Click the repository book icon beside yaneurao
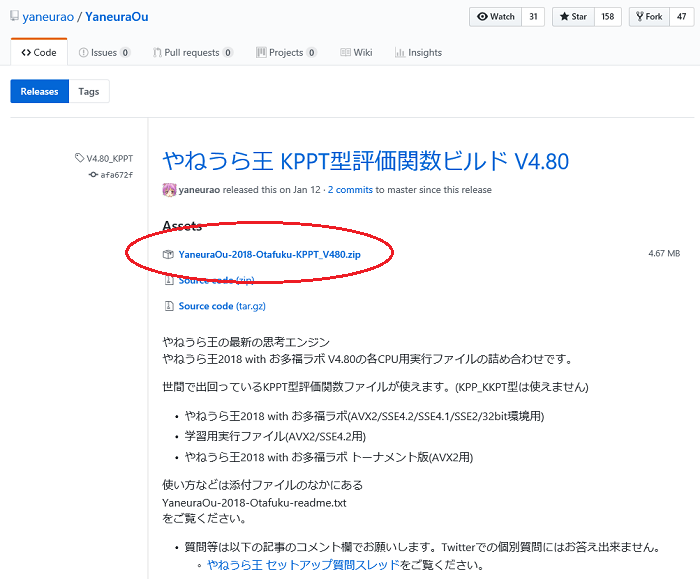The width and height of the screenshot is (700, 579). pyautogui.click(x=14, y=16)
